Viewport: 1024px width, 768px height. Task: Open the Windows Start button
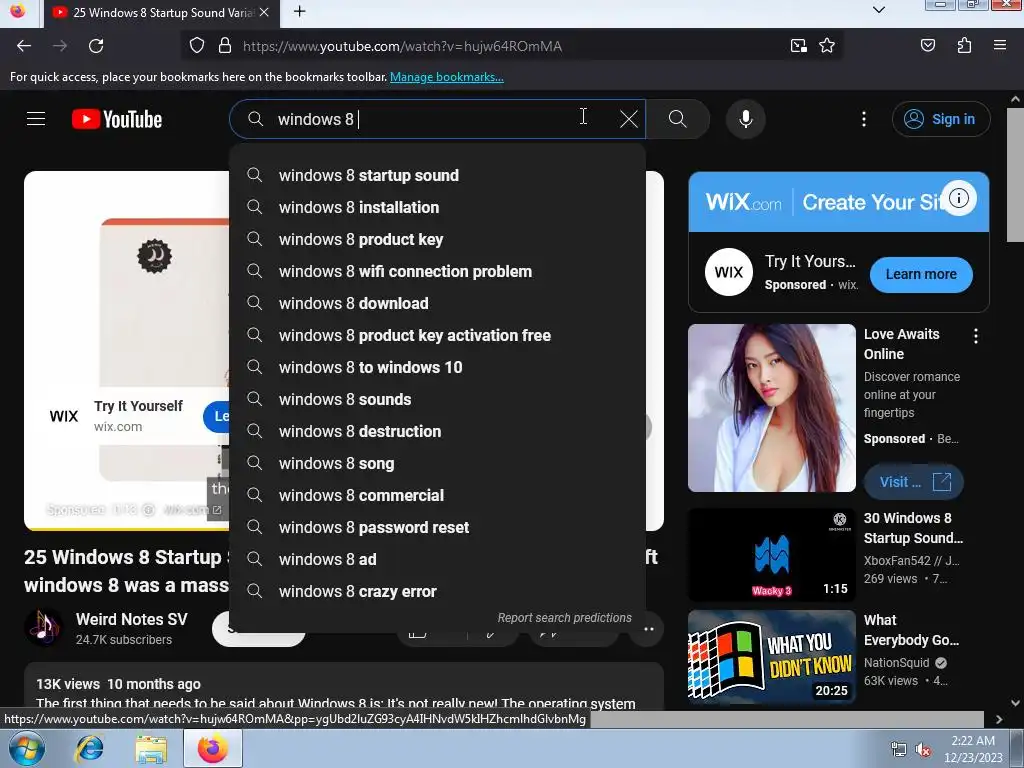(x=27, y=748)
